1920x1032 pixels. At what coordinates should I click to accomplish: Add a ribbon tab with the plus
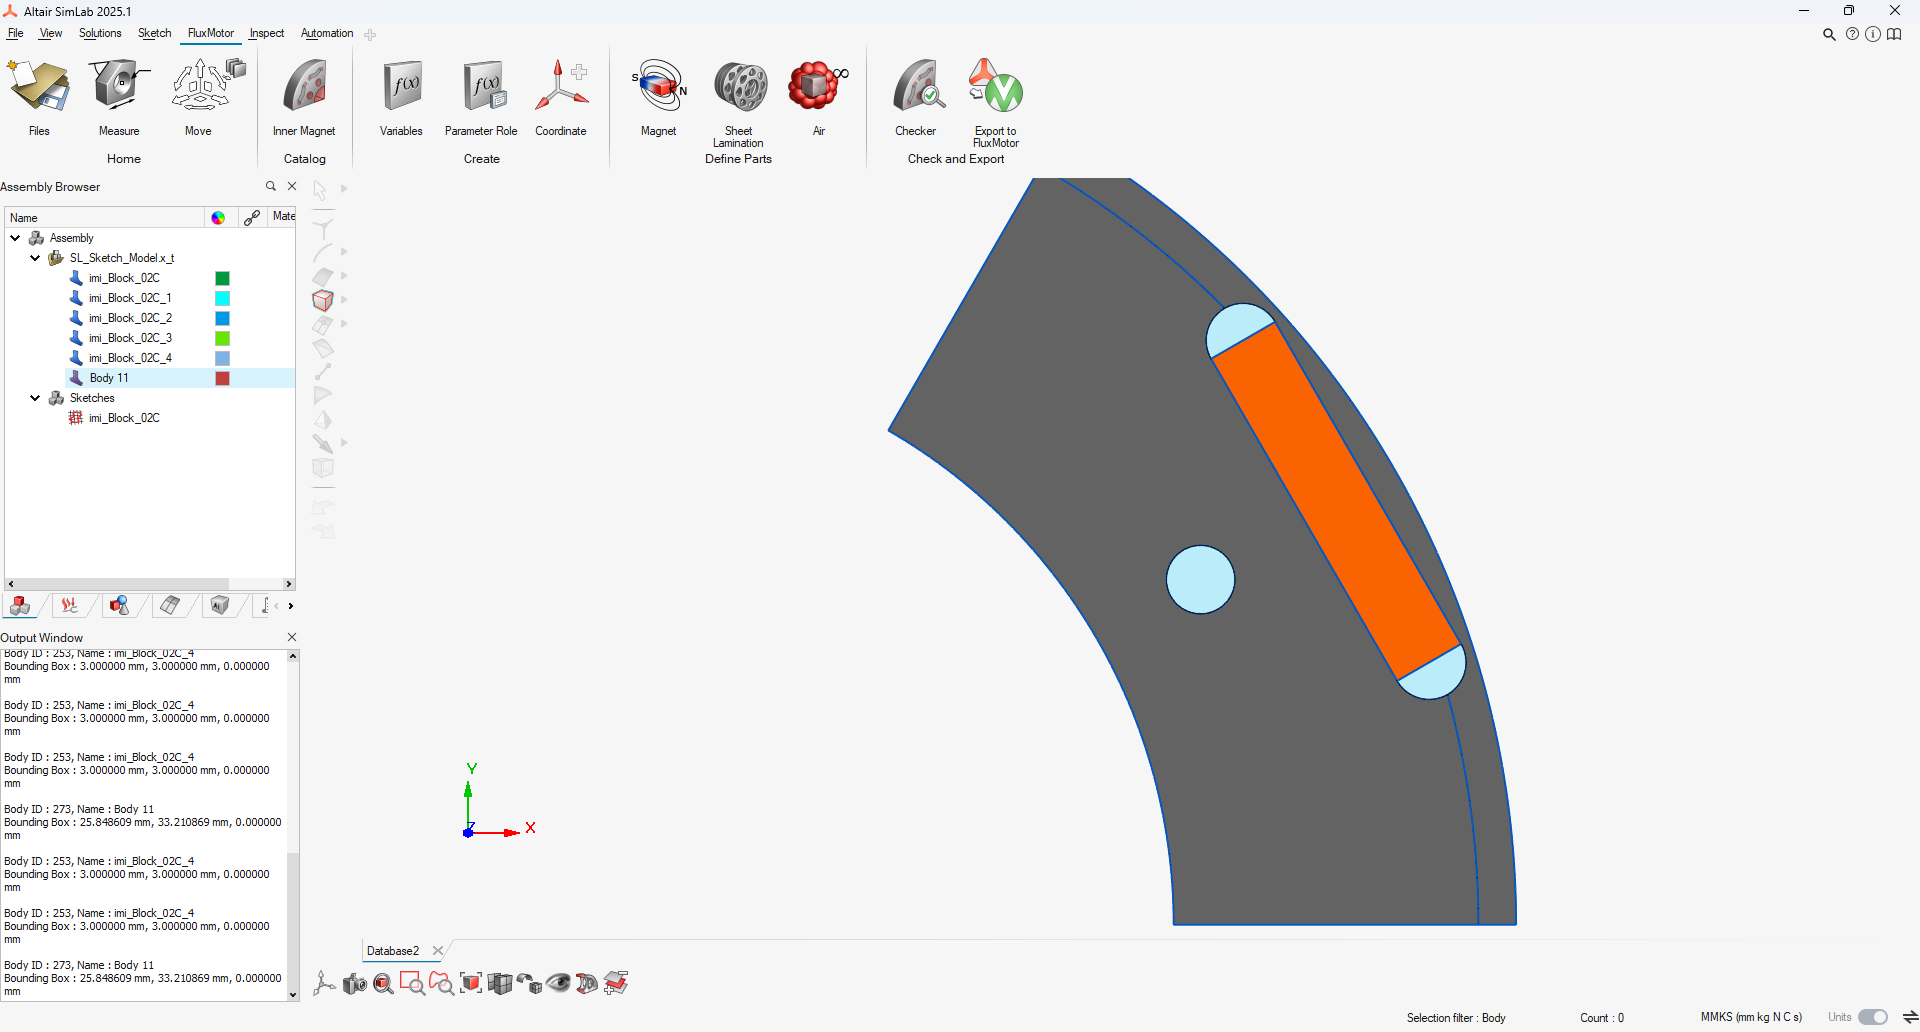pyautogui.click(x=370, y=35)
